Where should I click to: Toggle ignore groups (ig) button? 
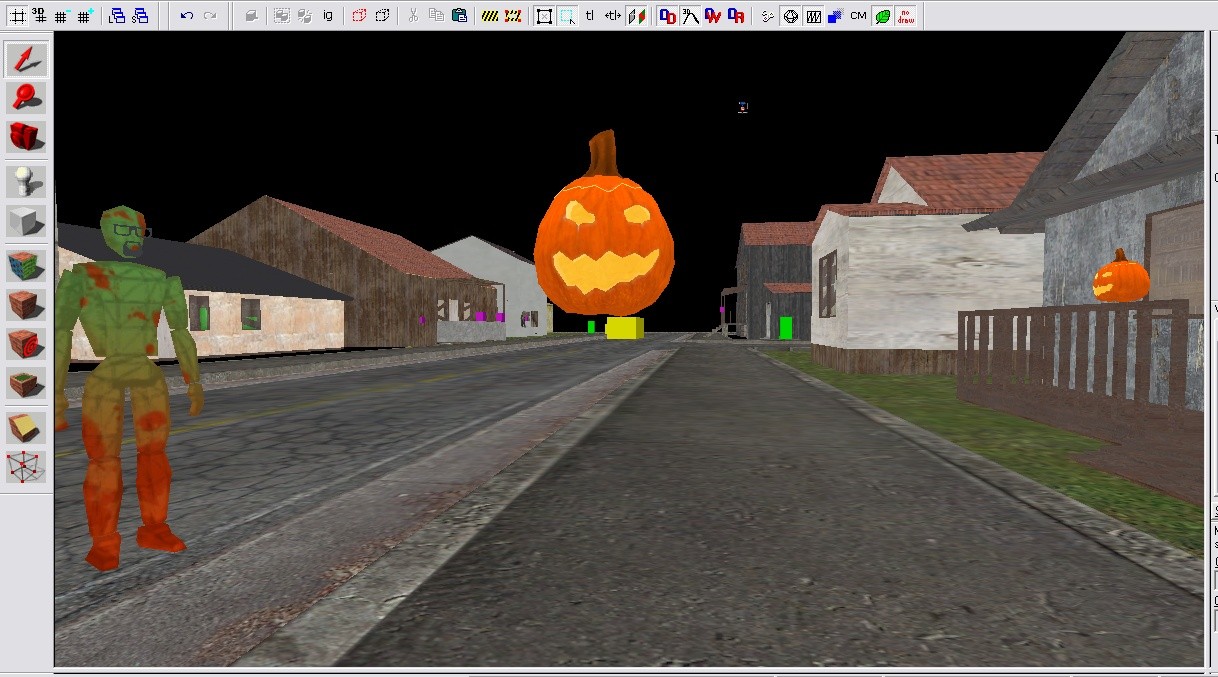click(328, 16)
